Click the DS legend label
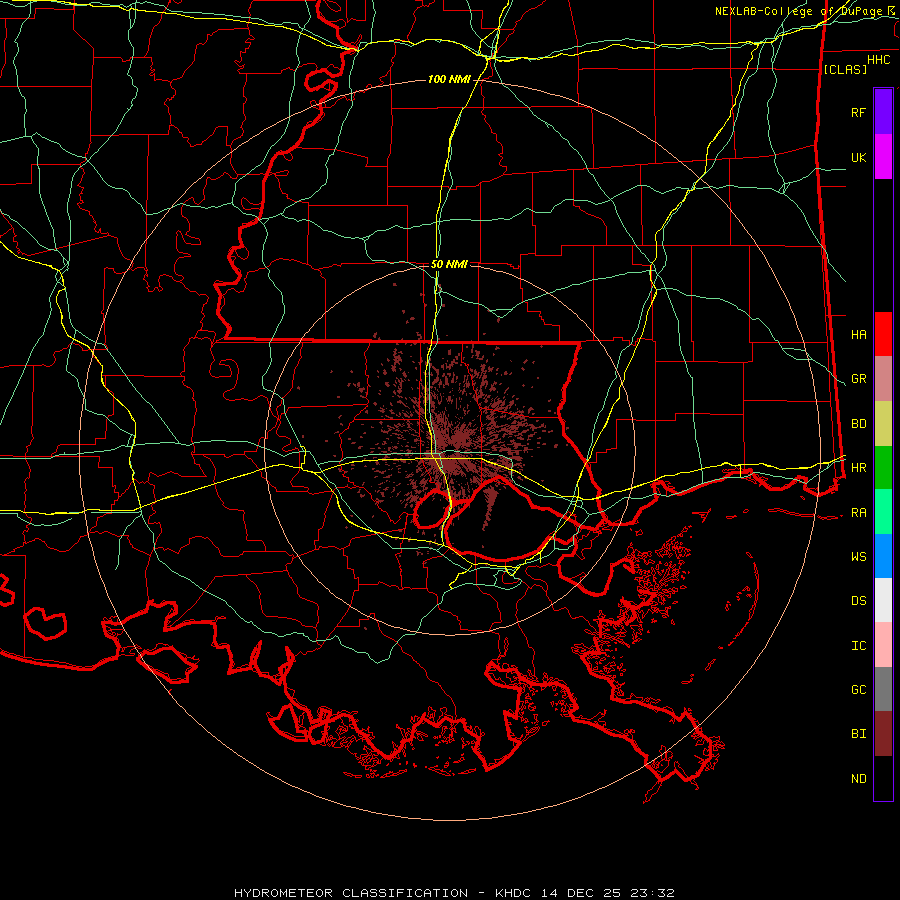 coord(858,601)
